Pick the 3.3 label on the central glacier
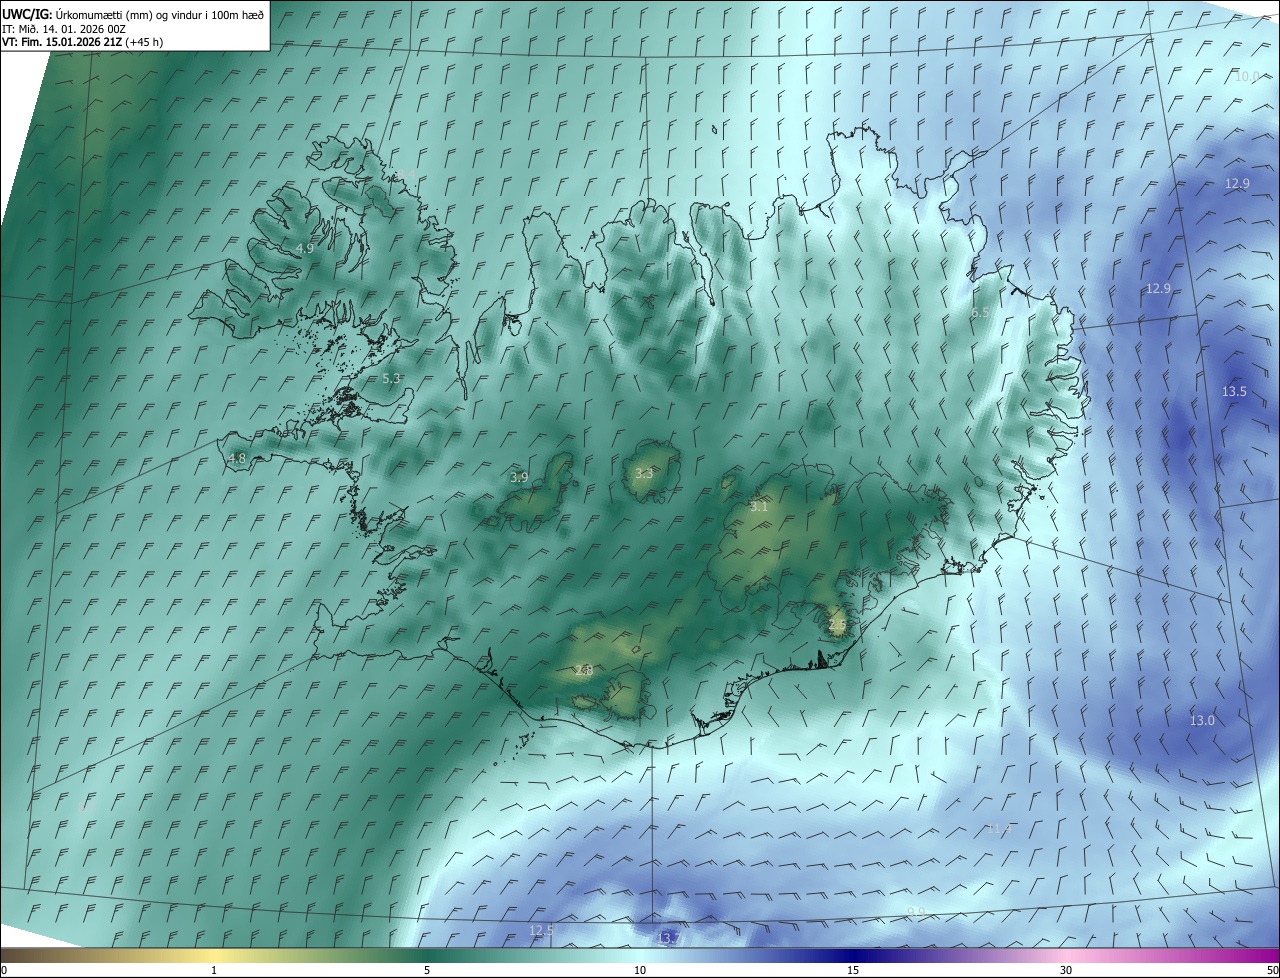 click(644, 474)
